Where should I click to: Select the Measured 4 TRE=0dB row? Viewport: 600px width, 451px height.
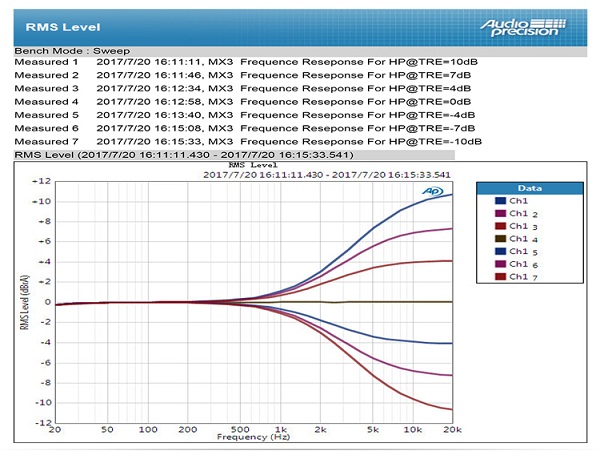[x=243, y=102]
